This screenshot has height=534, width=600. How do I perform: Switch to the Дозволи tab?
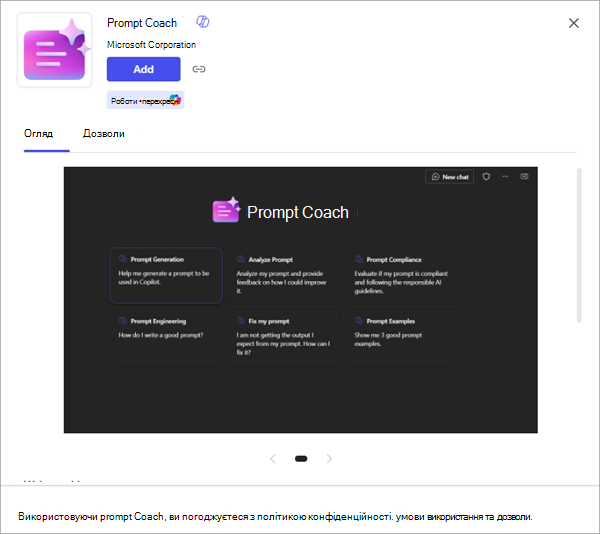pos(104,134)
